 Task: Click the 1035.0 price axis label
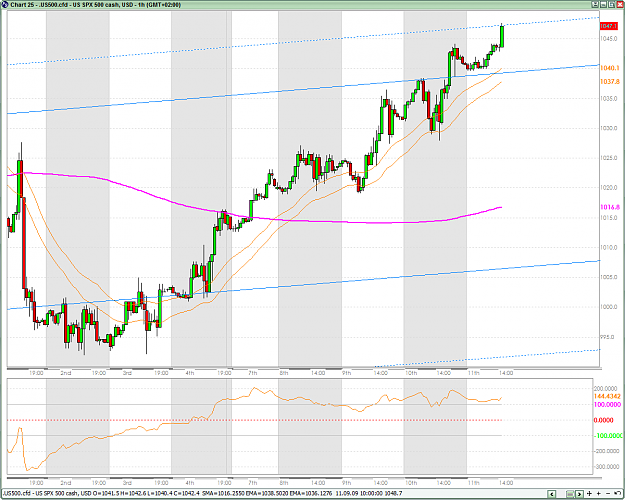pos(609,98)
